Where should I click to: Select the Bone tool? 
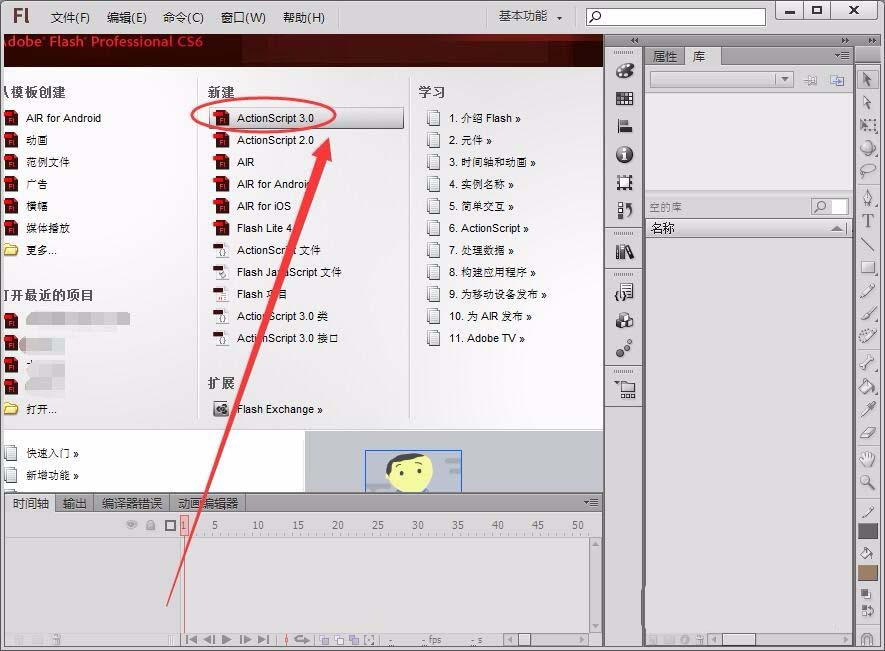click(x=868, y=362)
